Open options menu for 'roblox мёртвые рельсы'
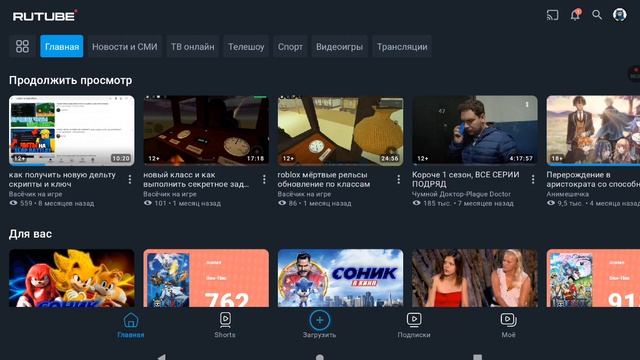This screenshot has width=640, height=360. pos(398,179)
